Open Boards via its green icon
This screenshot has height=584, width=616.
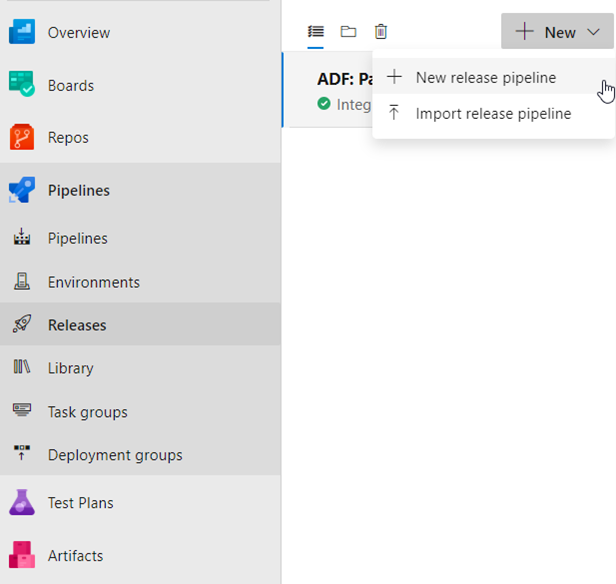(x=22, y=85)
